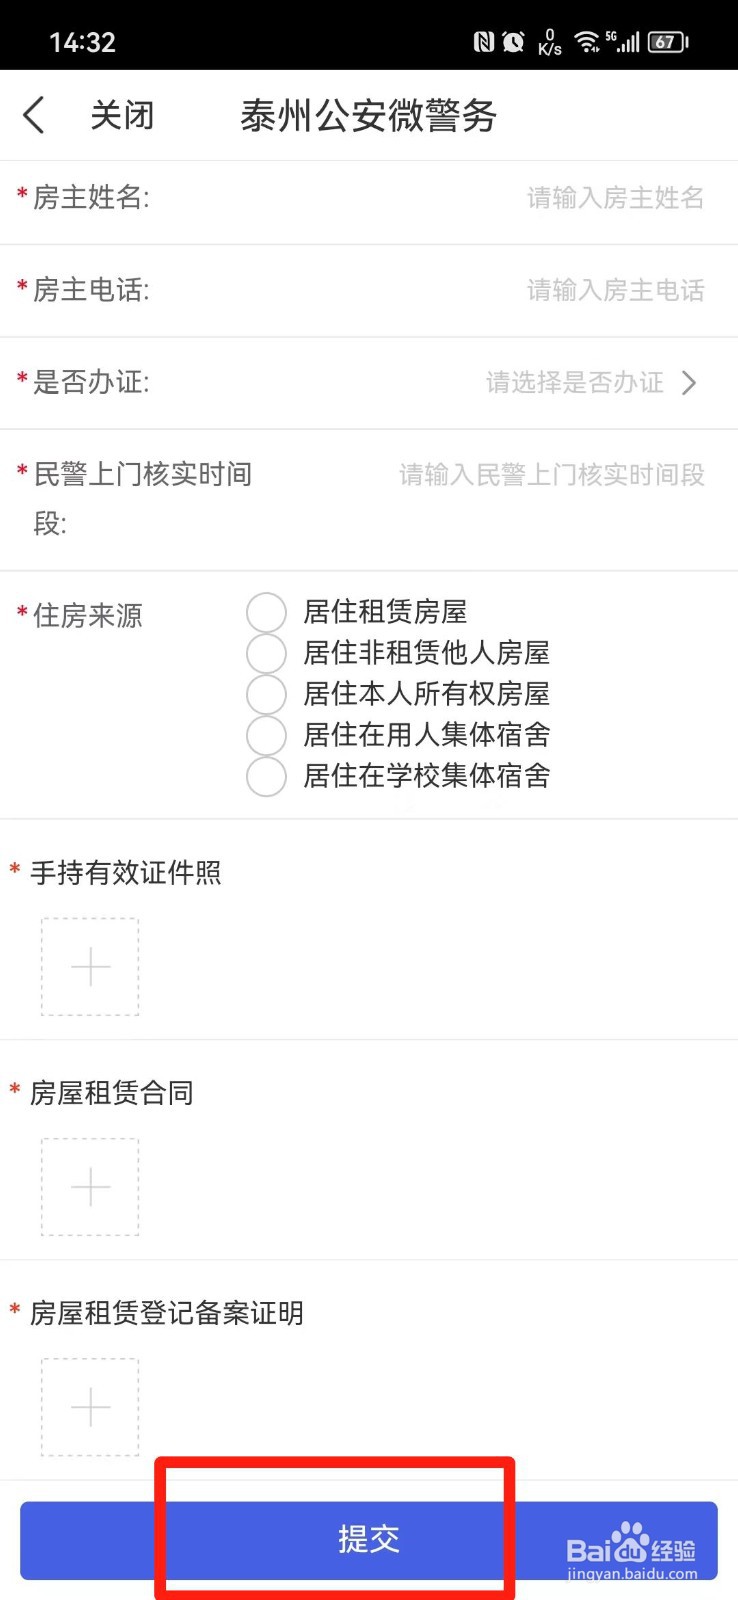Tap the 民警上门核实时间段 input field
738x1600 pixels.
[552, 475]
